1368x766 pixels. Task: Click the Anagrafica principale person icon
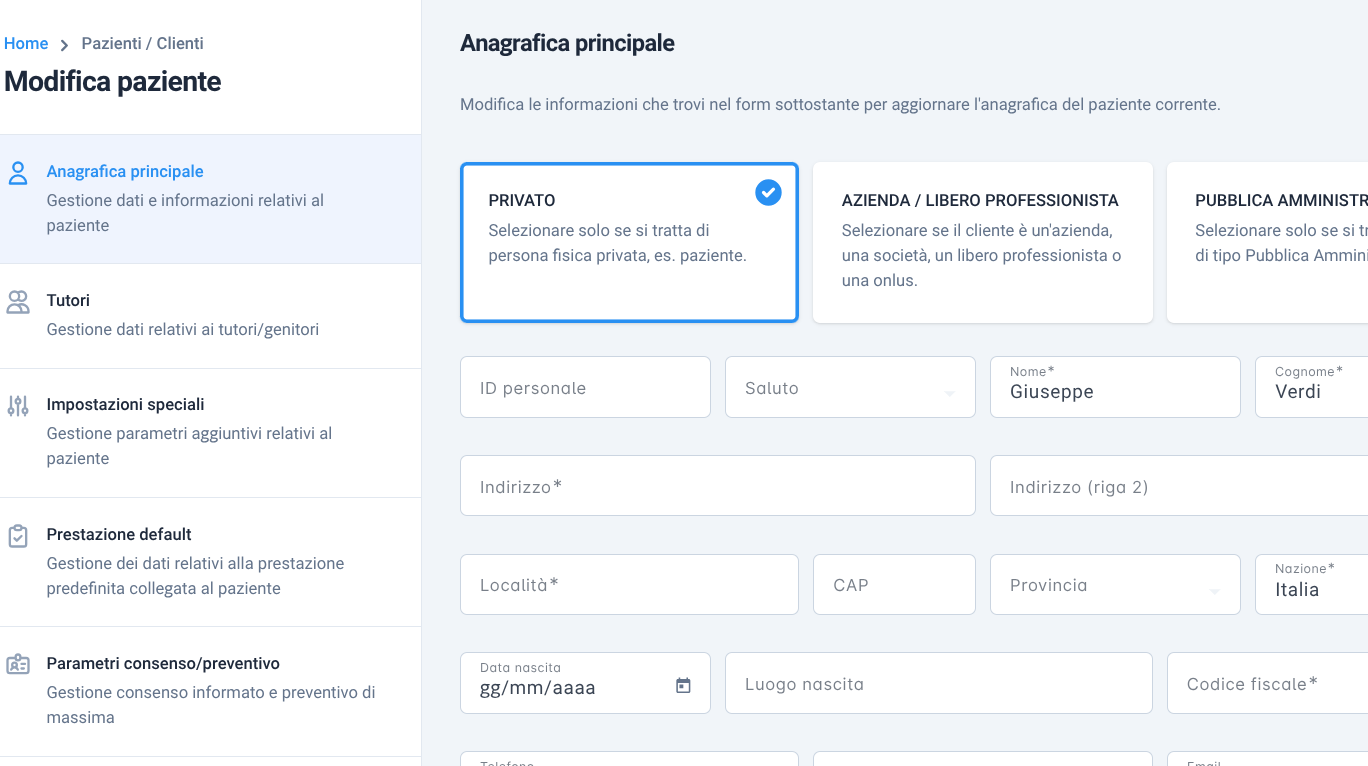[x=18, y=173]
